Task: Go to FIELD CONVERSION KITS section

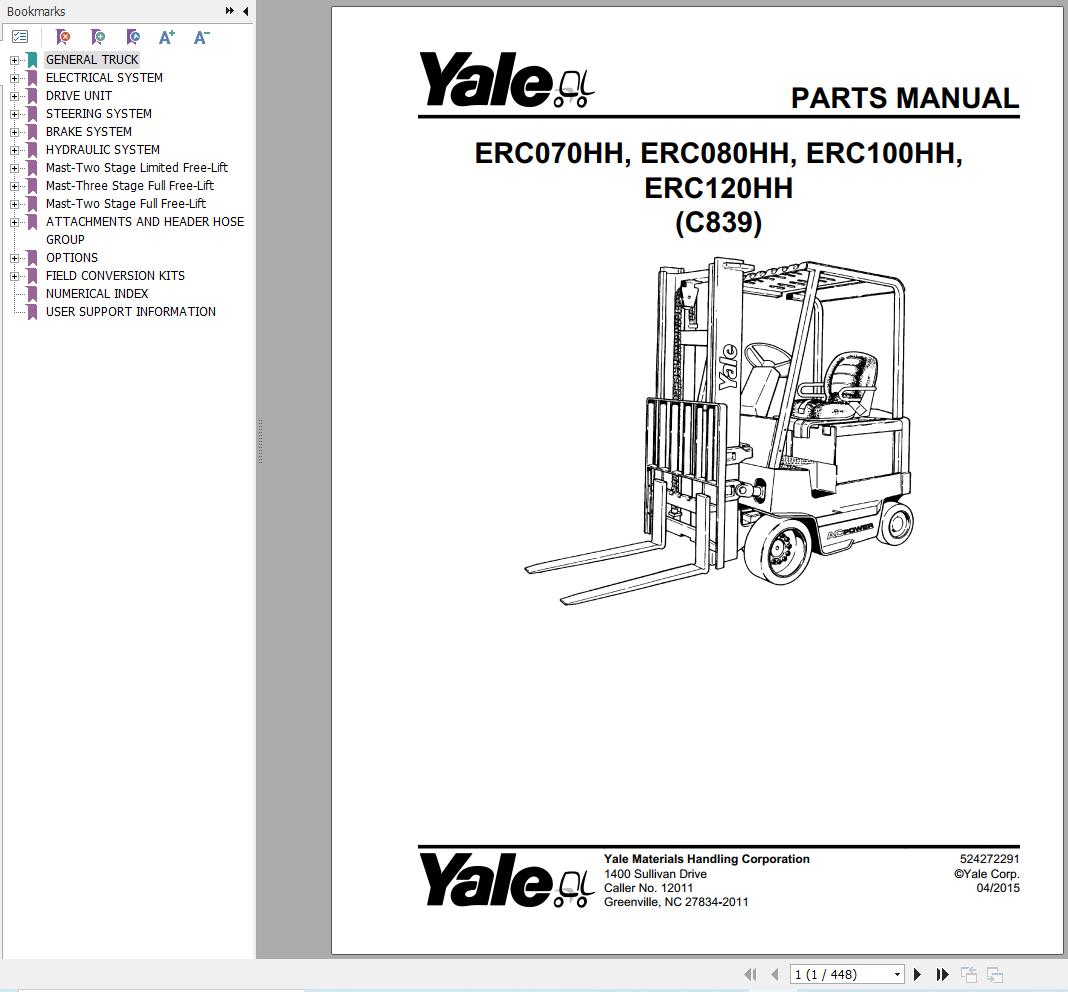Action: (x=115, y=275)
